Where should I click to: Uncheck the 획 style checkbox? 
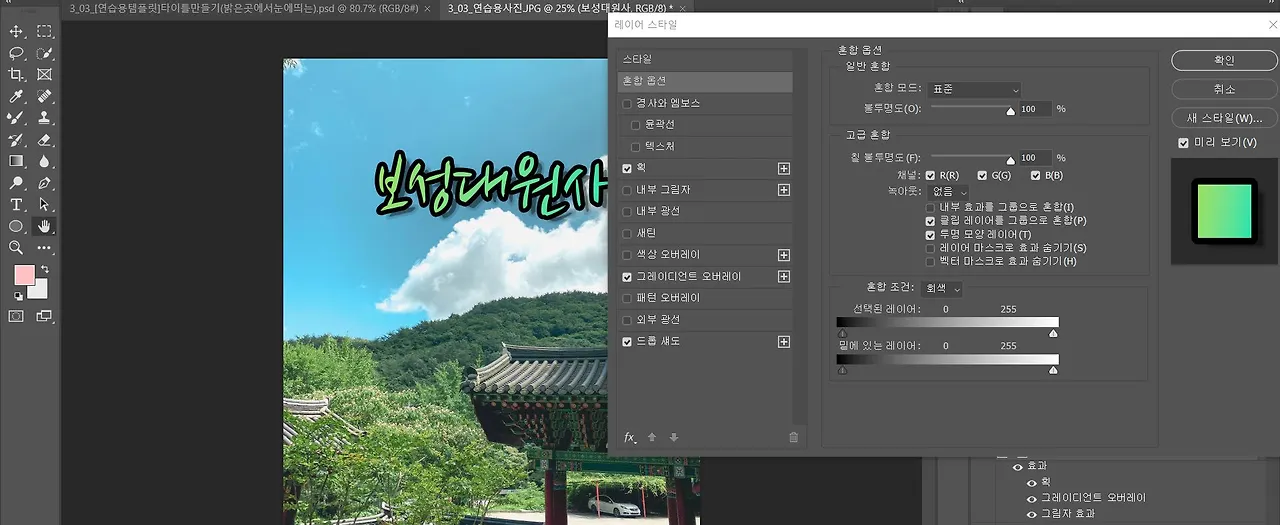point(627,169)
